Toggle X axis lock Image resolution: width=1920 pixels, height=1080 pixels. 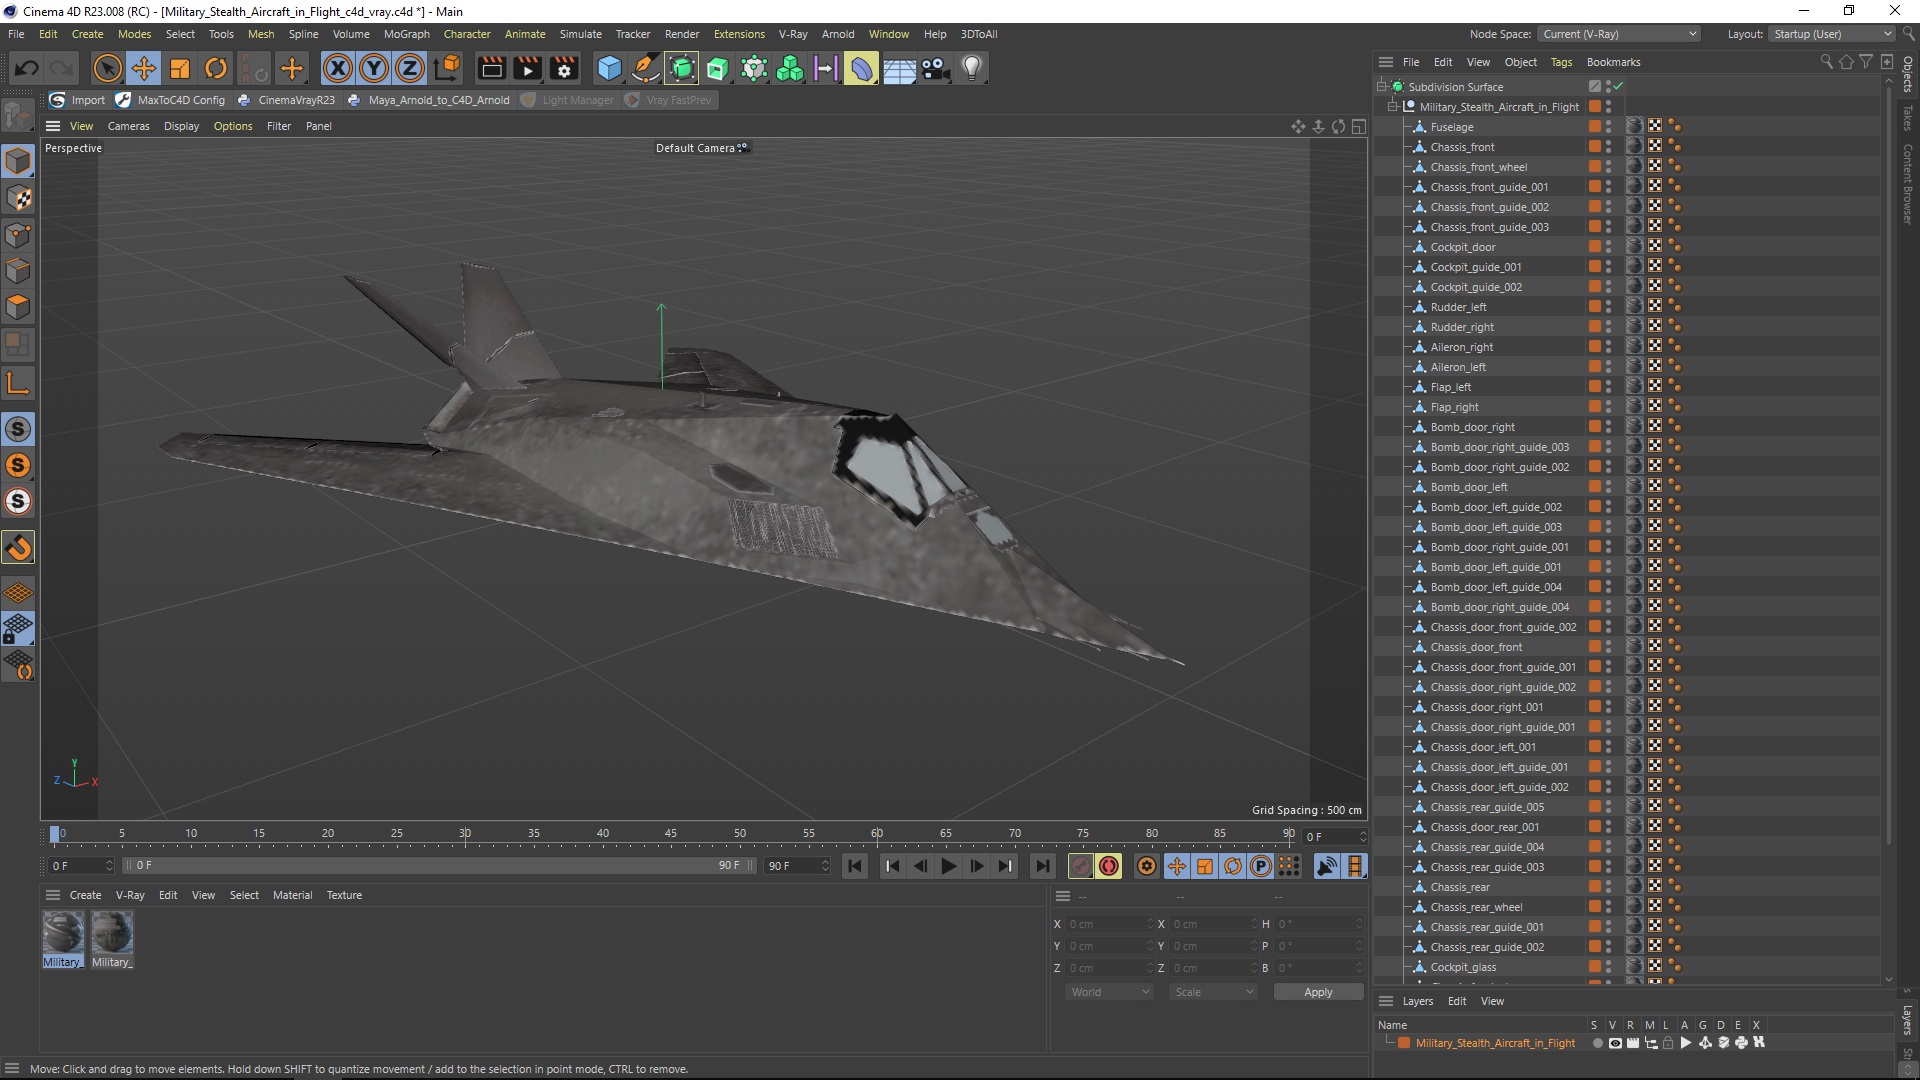[x=338, y=68]
